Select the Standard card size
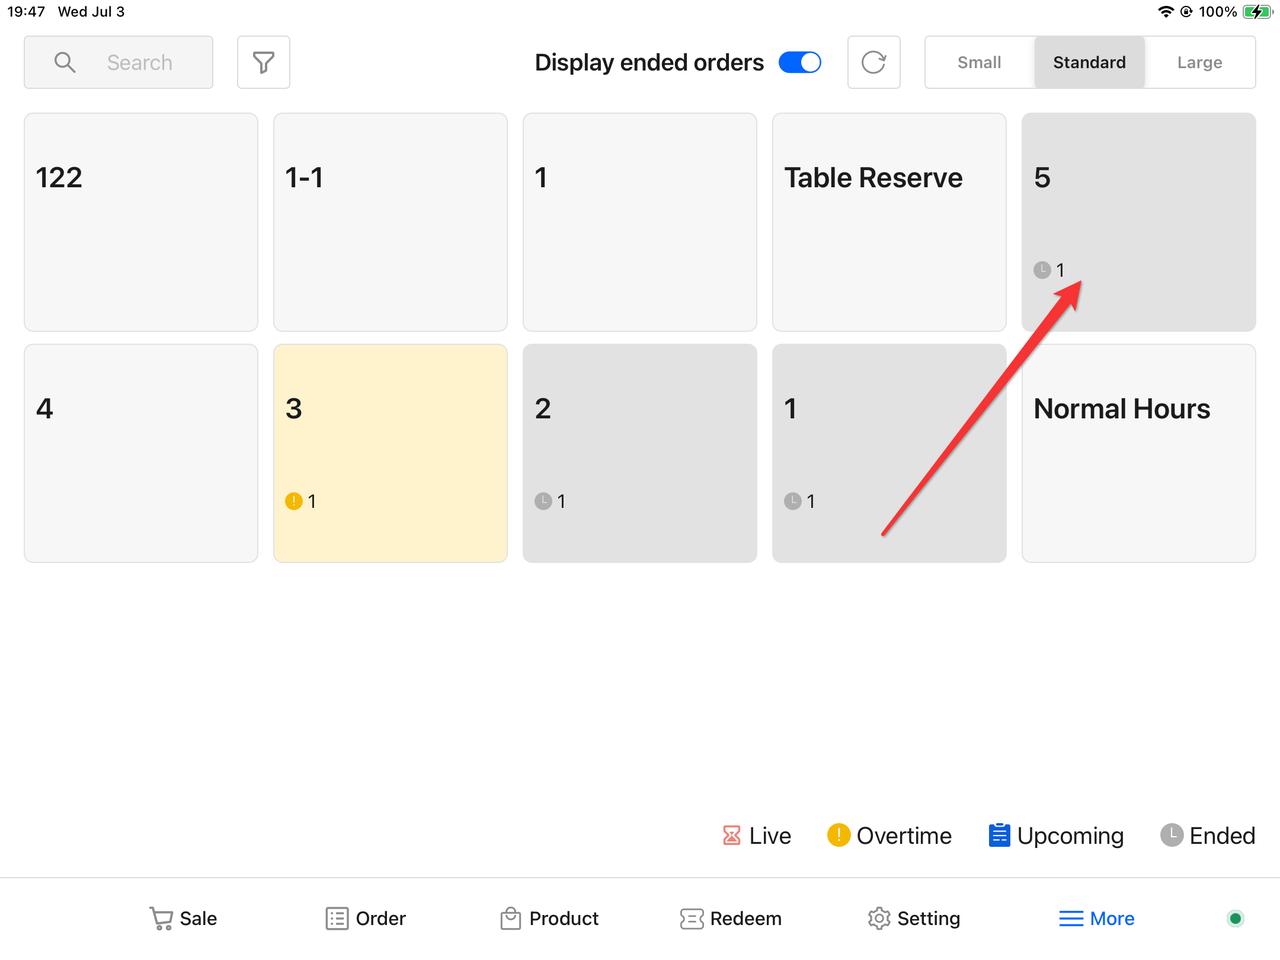Screen dimensions: 1280x960 pos(1089,63)
